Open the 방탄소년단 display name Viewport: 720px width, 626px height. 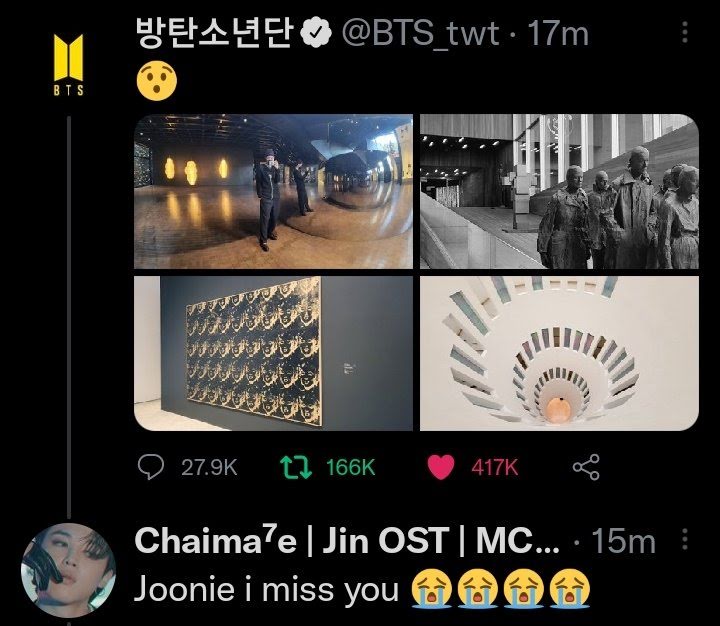(x=215, y=33)
